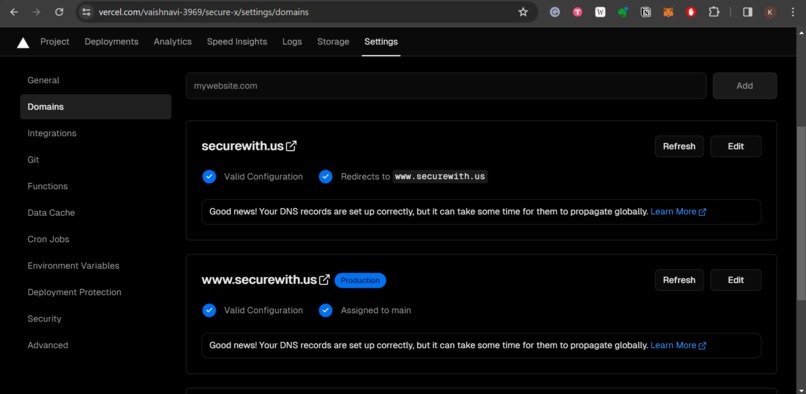Open the Logs tab

[292, 42]
